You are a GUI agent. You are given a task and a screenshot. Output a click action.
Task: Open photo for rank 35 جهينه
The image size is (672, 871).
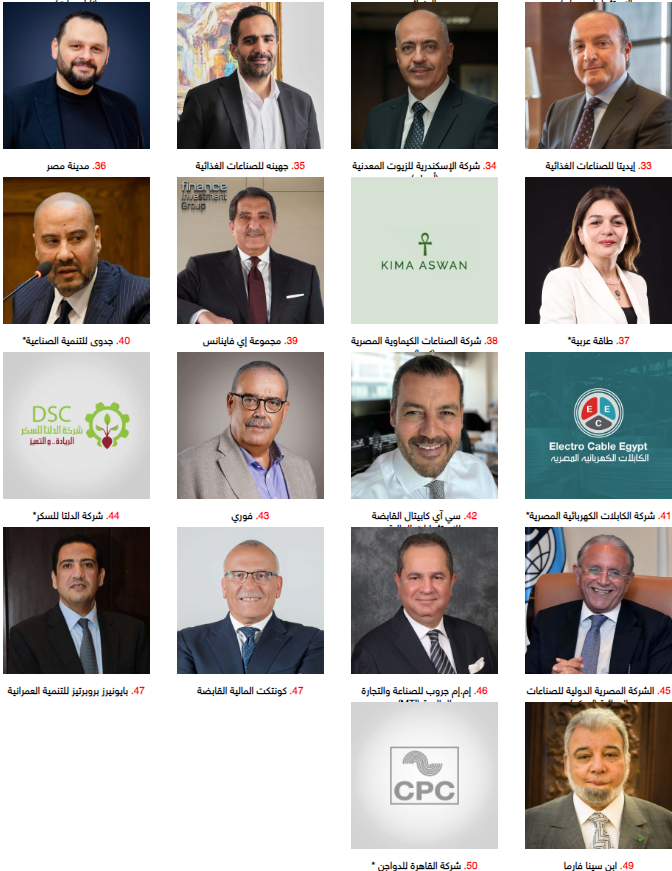[250, 76]
